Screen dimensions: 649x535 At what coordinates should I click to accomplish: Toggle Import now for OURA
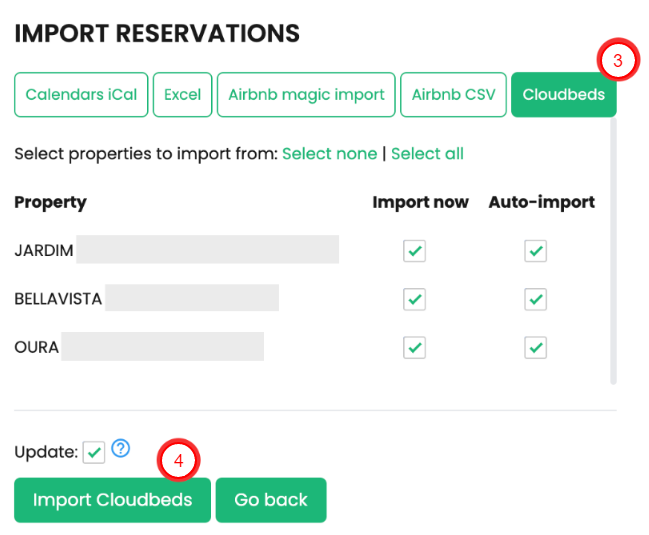tap(415, 347)
